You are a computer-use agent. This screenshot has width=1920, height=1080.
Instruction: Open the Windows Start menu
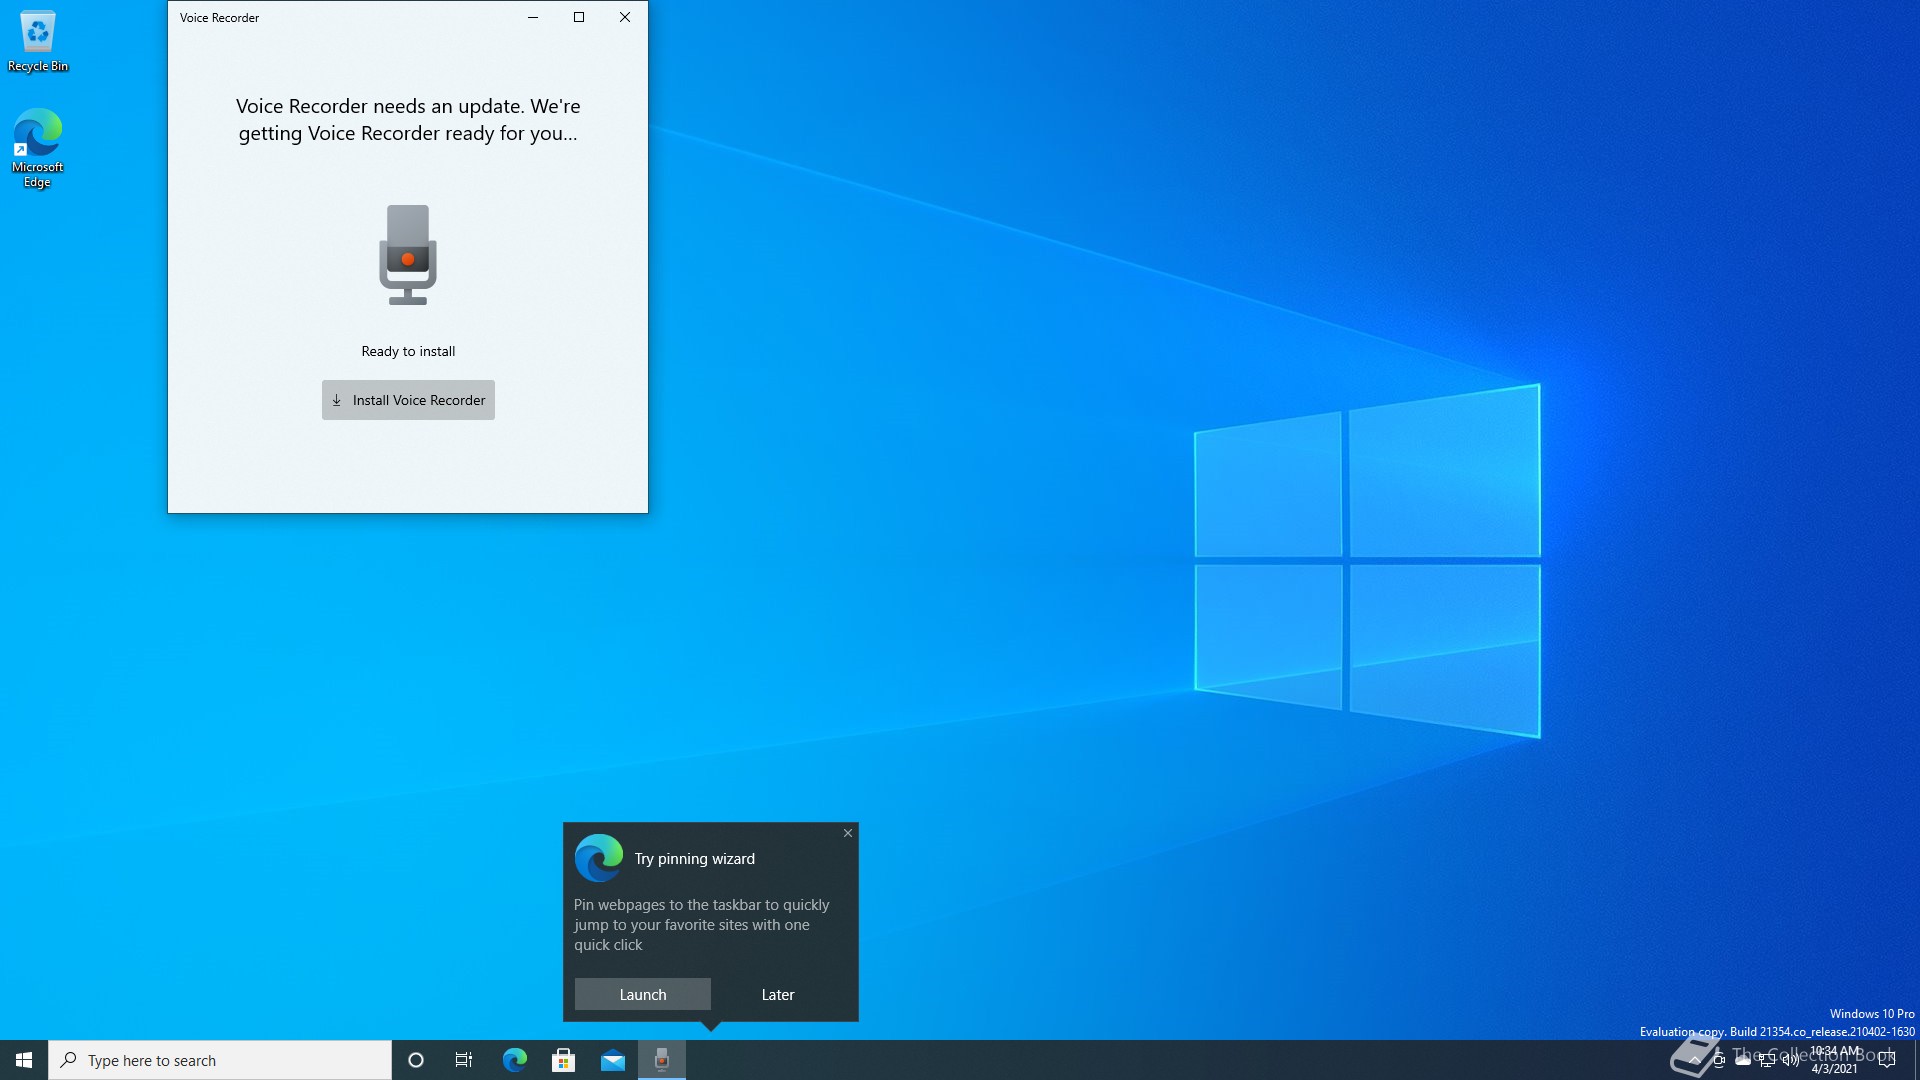(x=24, y=1060)
